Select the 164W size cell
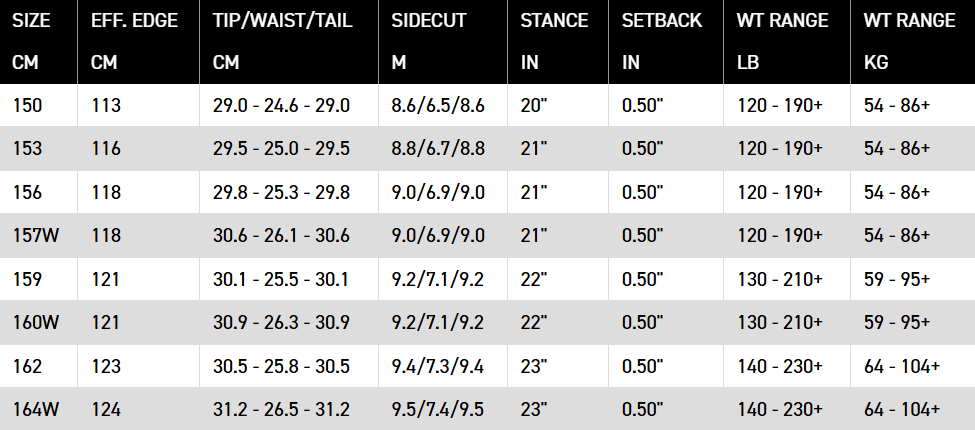The height and width of the screenshot is (430, 975). click(x=34, y=409)
